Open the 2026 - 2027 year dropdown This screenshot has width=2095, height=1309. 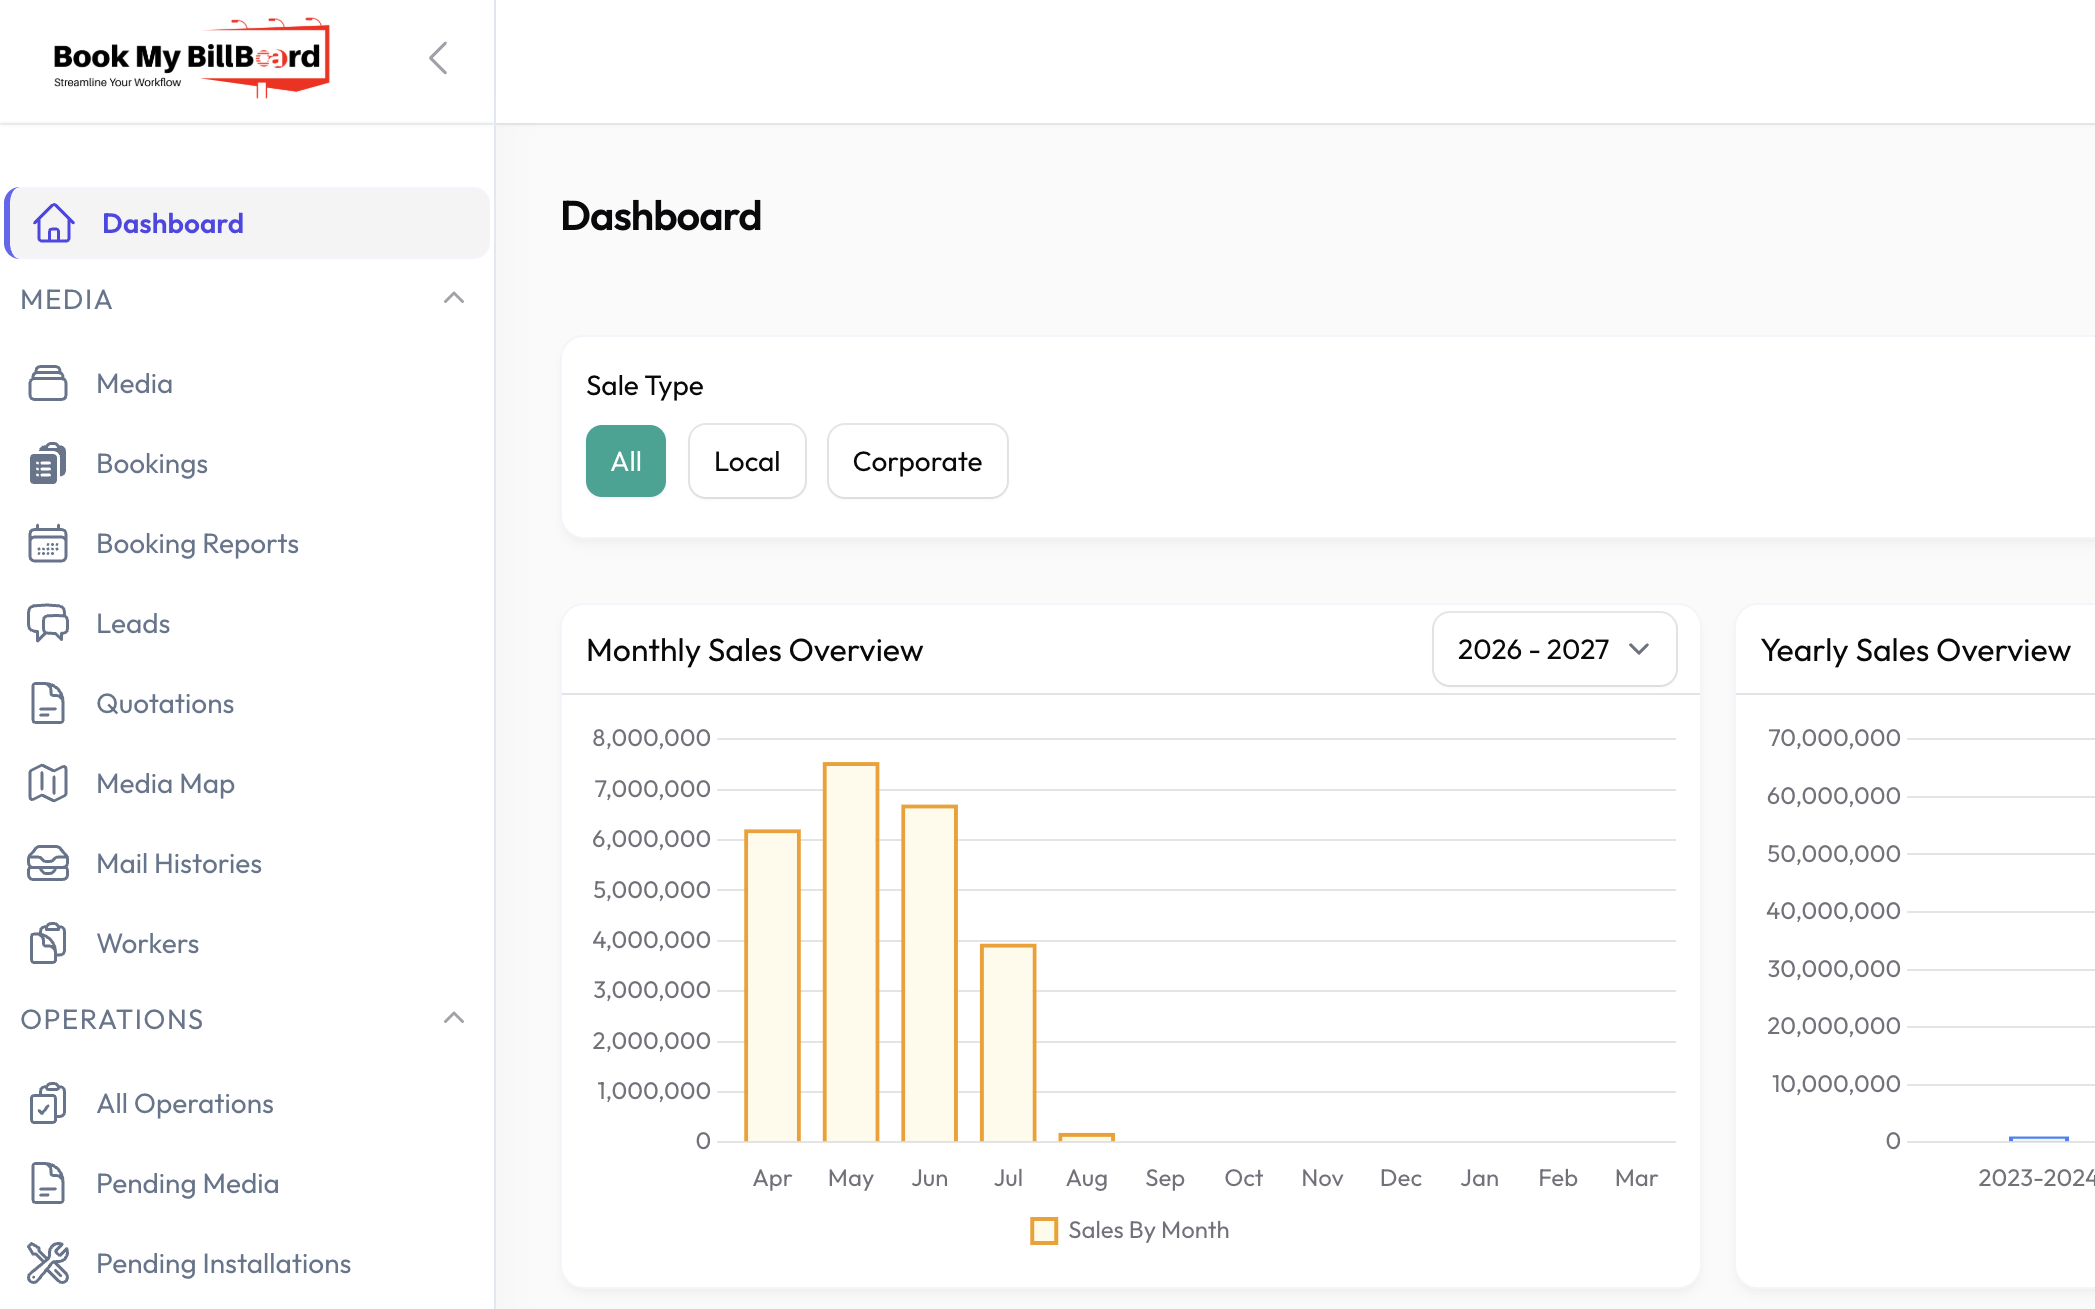tap(1554, 649)
